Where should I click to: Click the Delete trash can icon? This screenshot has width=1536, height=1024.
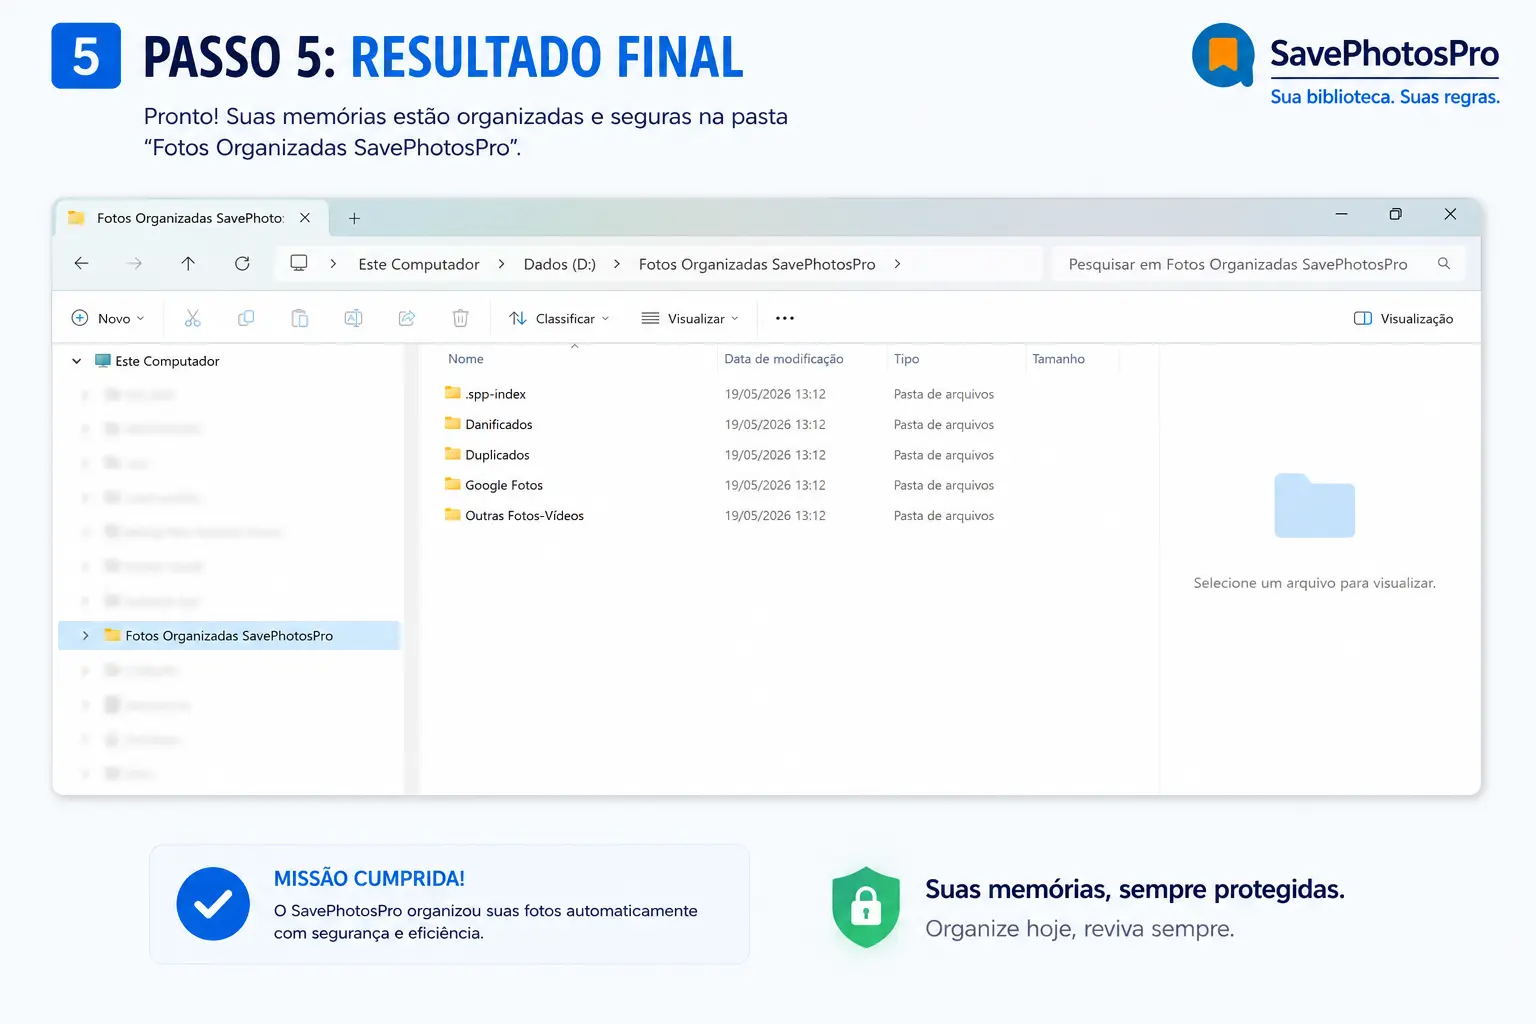coord(460,318)
